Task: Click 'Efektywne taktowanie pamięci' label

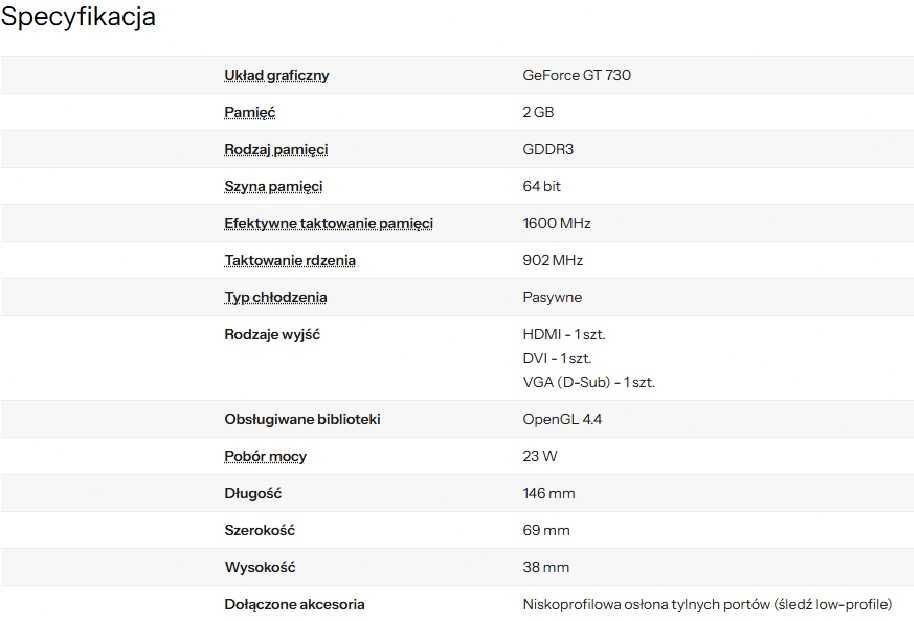Action: point(329,224)
